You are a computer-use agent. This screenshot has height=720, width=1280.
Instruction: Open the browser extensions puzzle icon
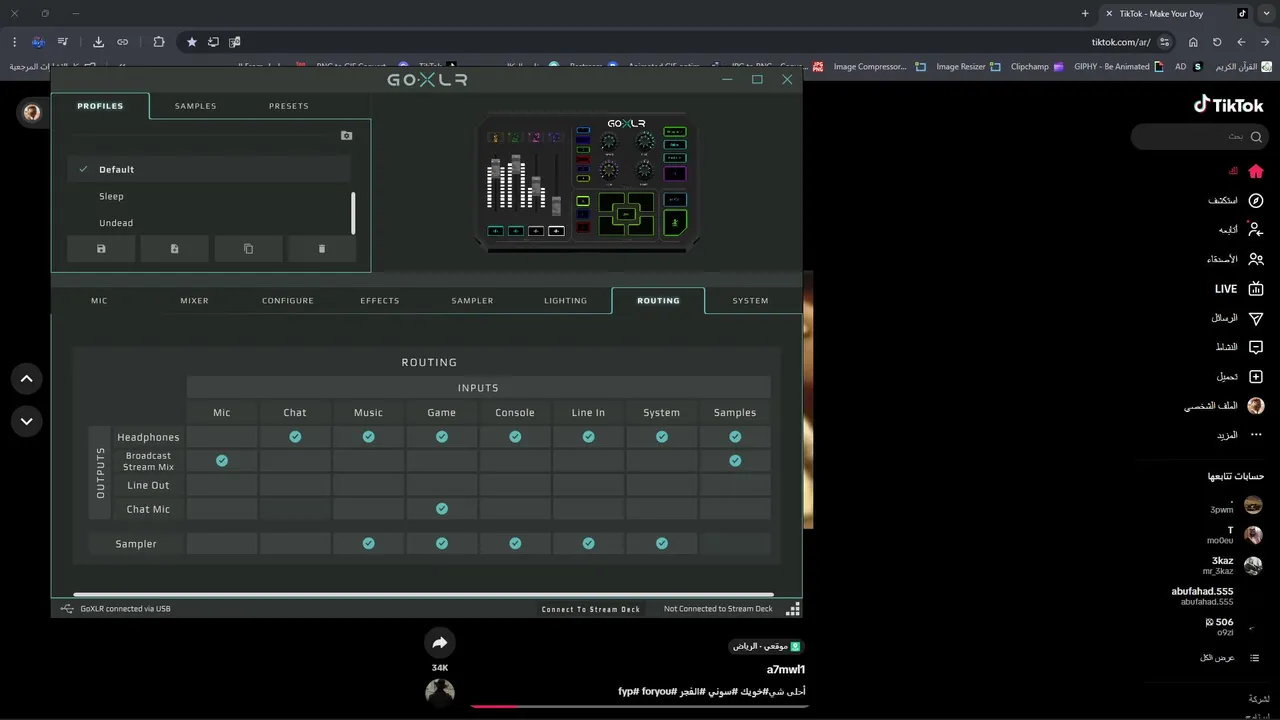pos(159,42)
